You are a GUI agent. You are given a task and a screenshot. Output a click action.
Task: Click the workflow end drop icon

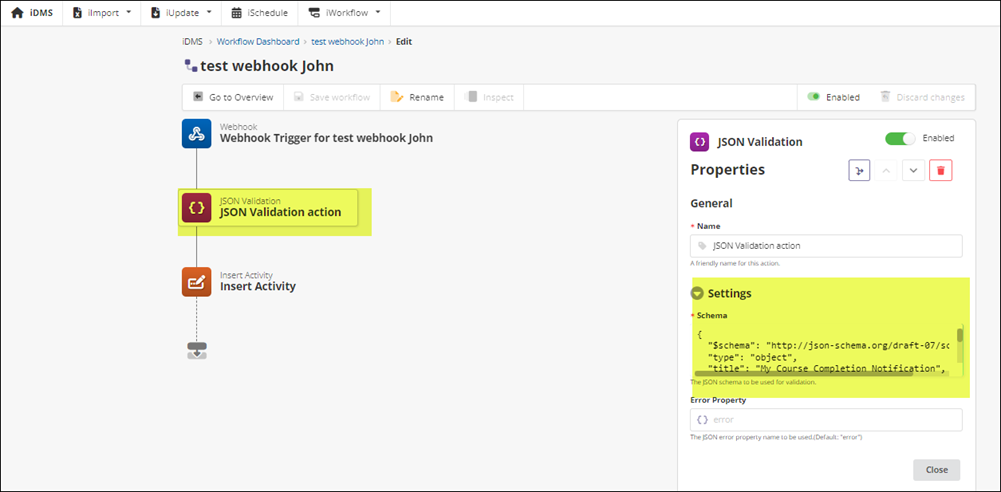click(x=196, y=350)
